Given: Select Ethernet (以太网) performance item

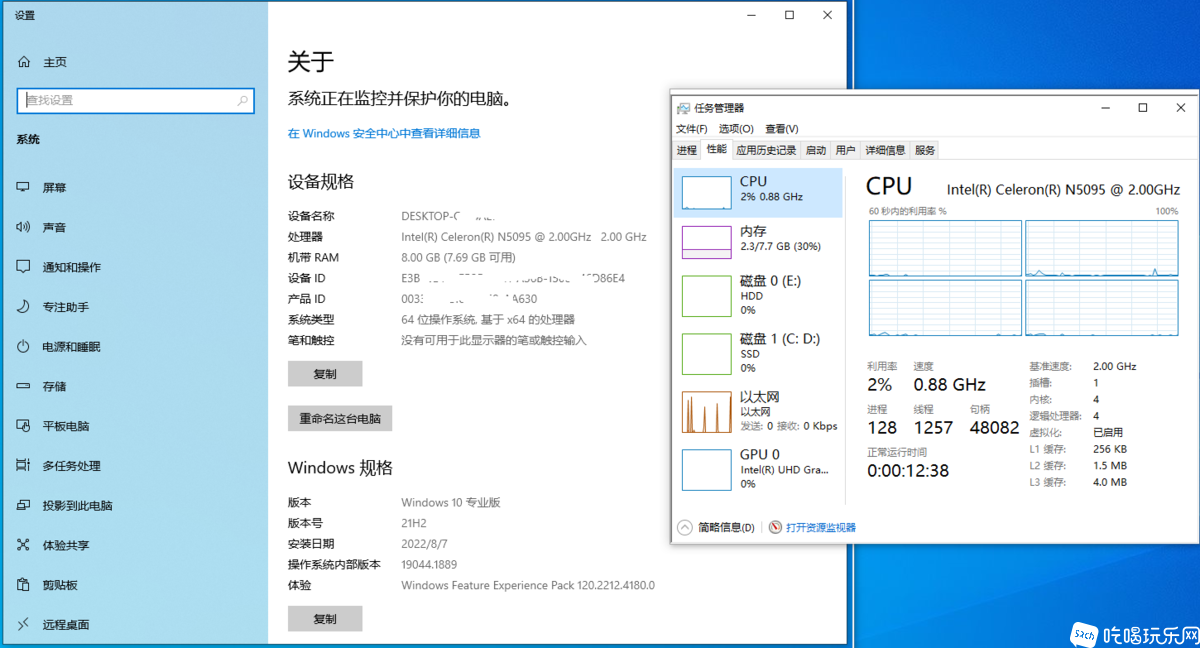Looking at the screenshot, I should [758, 411].
